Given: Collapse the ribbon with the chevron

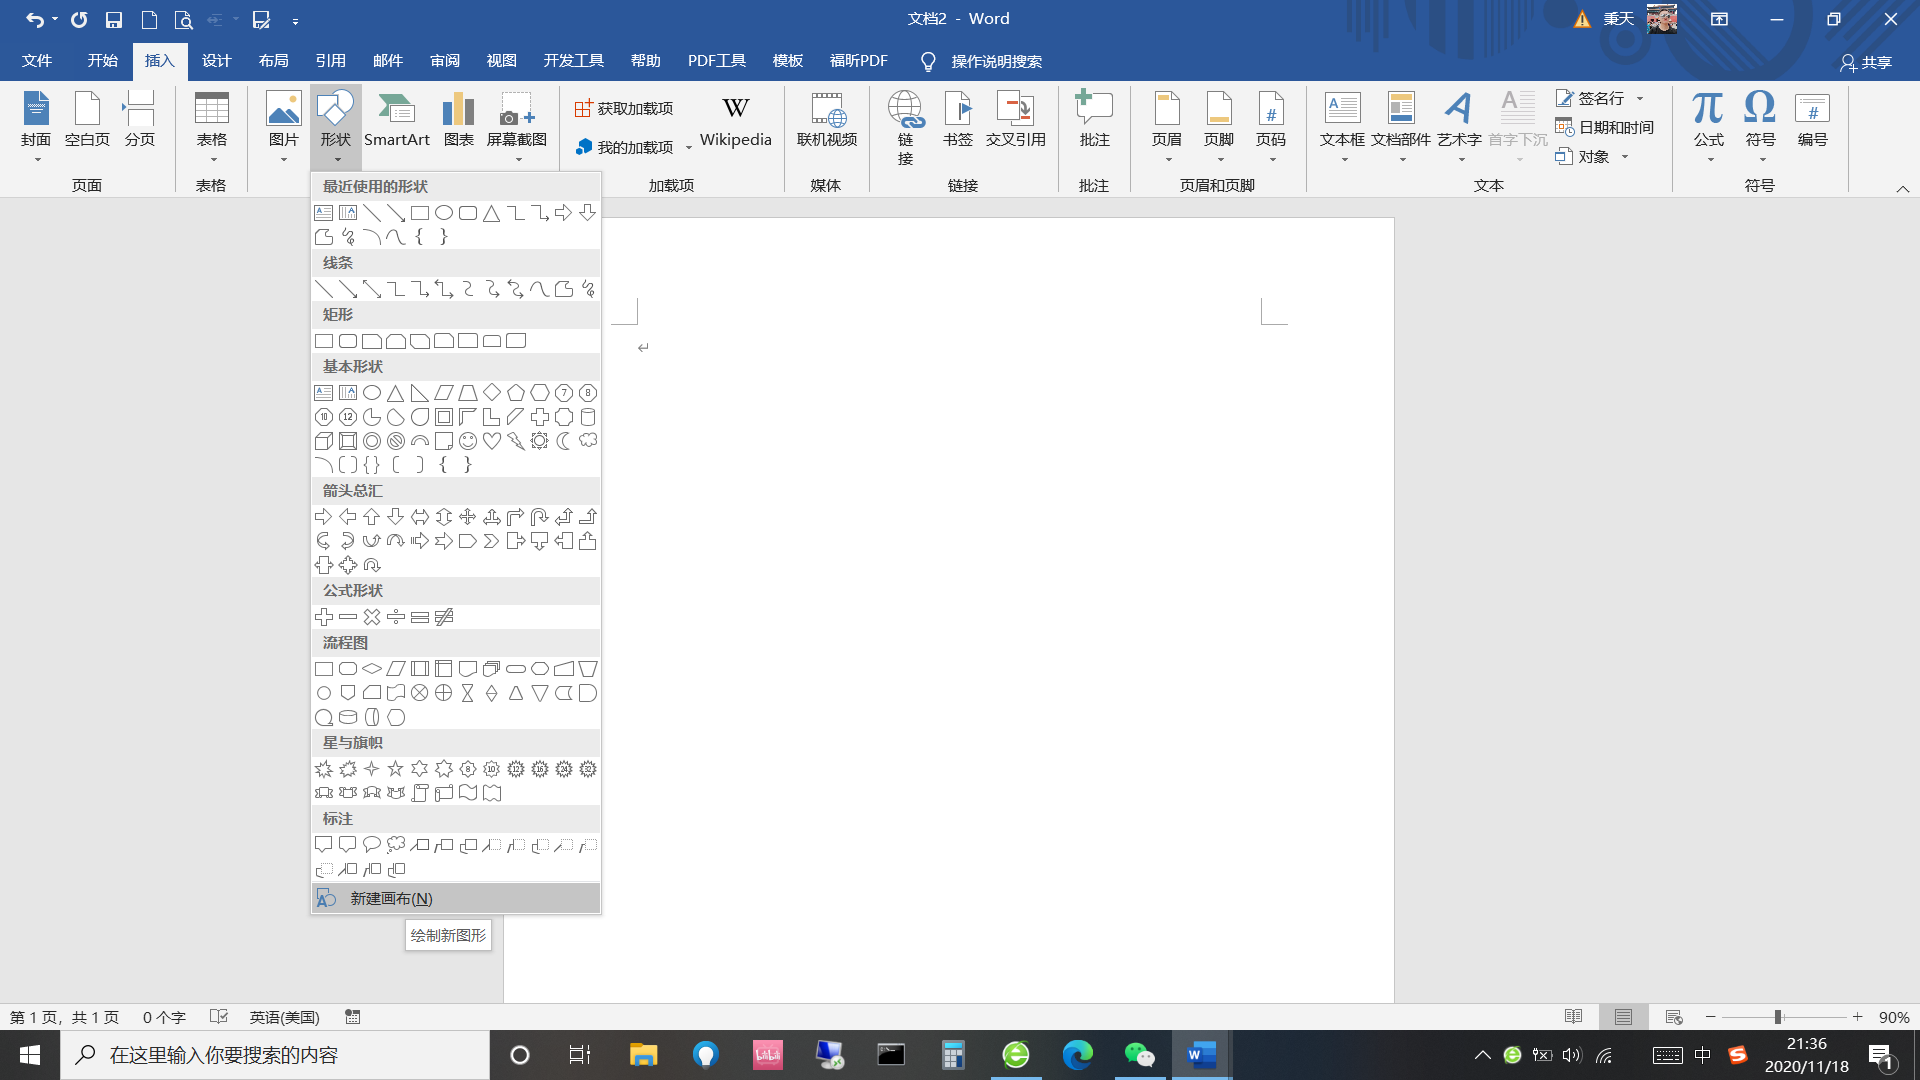Looking at the screenshot, I should (x=1902, y=188).
